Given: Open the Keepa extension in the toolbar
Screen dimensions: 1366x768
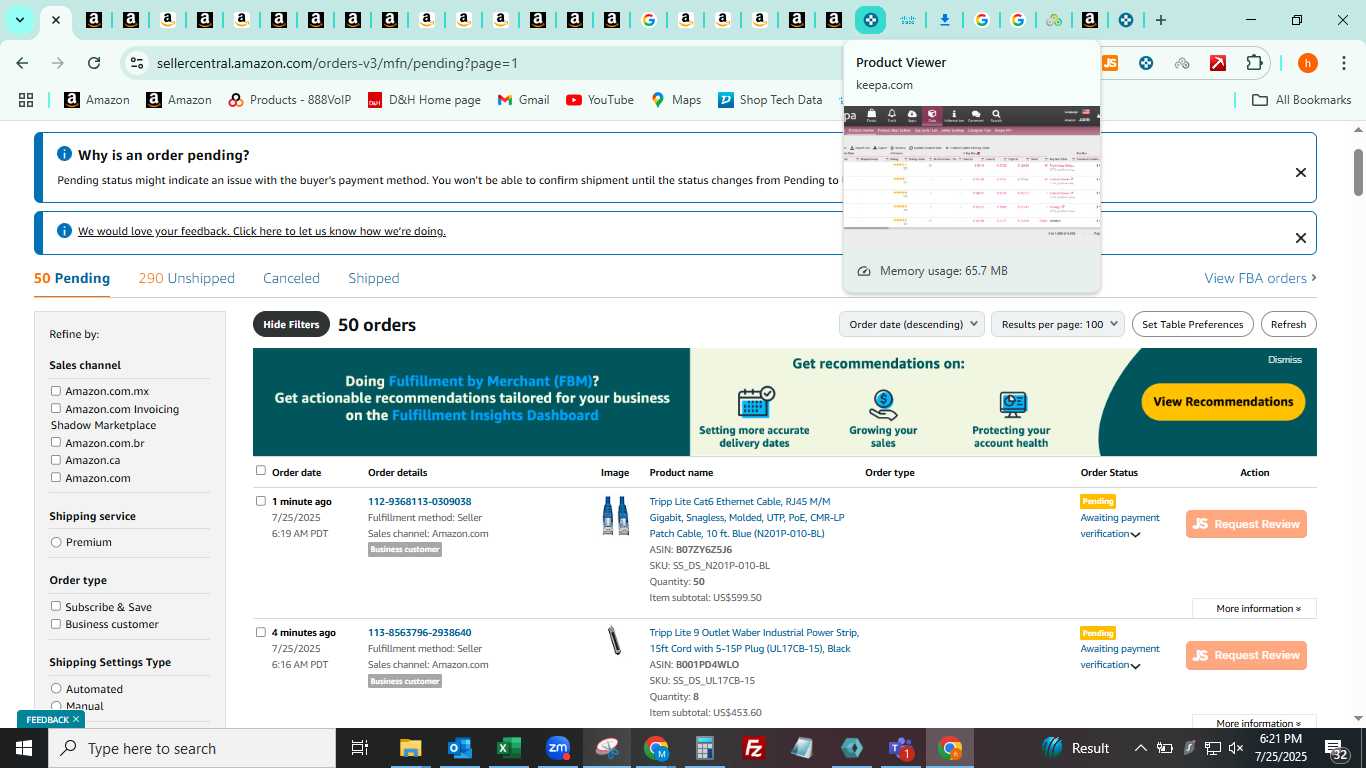Looking at the screenshot, I should (x=1146, y=63).
